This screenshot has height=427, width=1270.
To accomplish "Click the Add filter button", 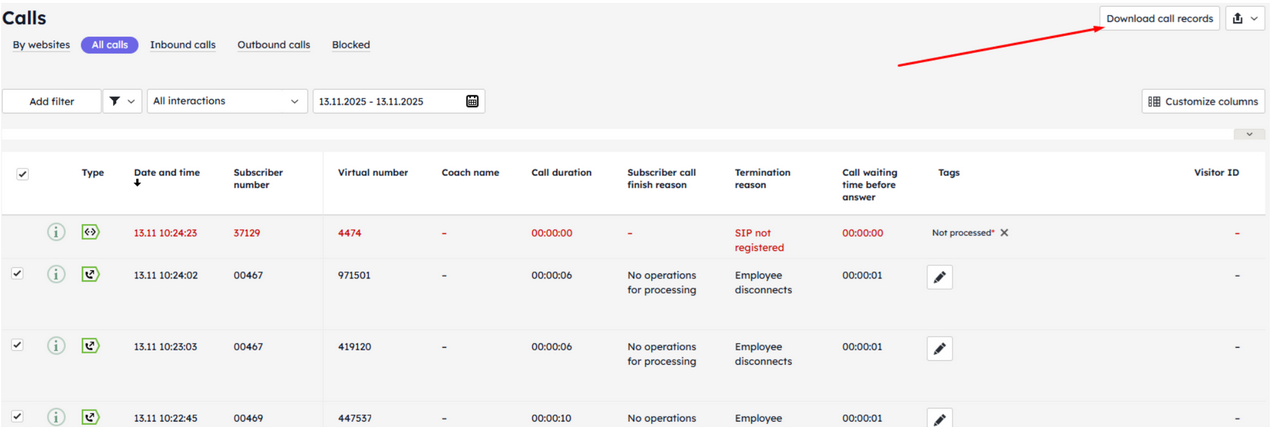I will coord(52,101).
